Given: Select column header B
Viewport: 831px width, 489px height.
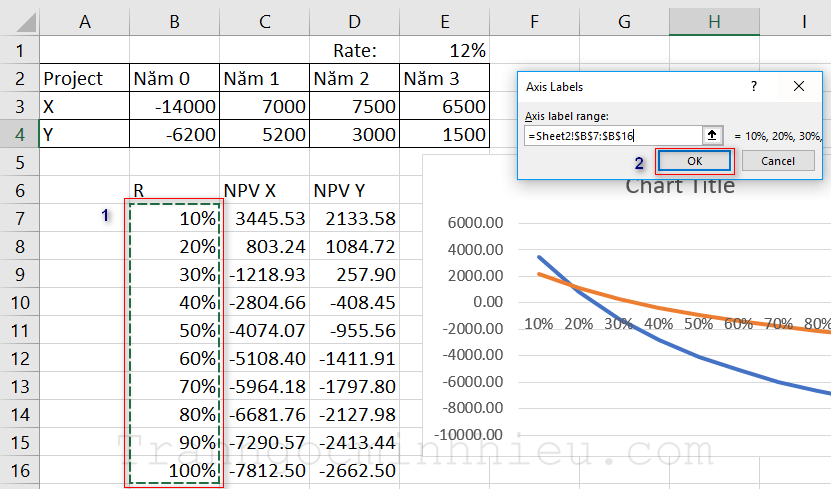Looking at the screenshot, I should pos(174,20).
